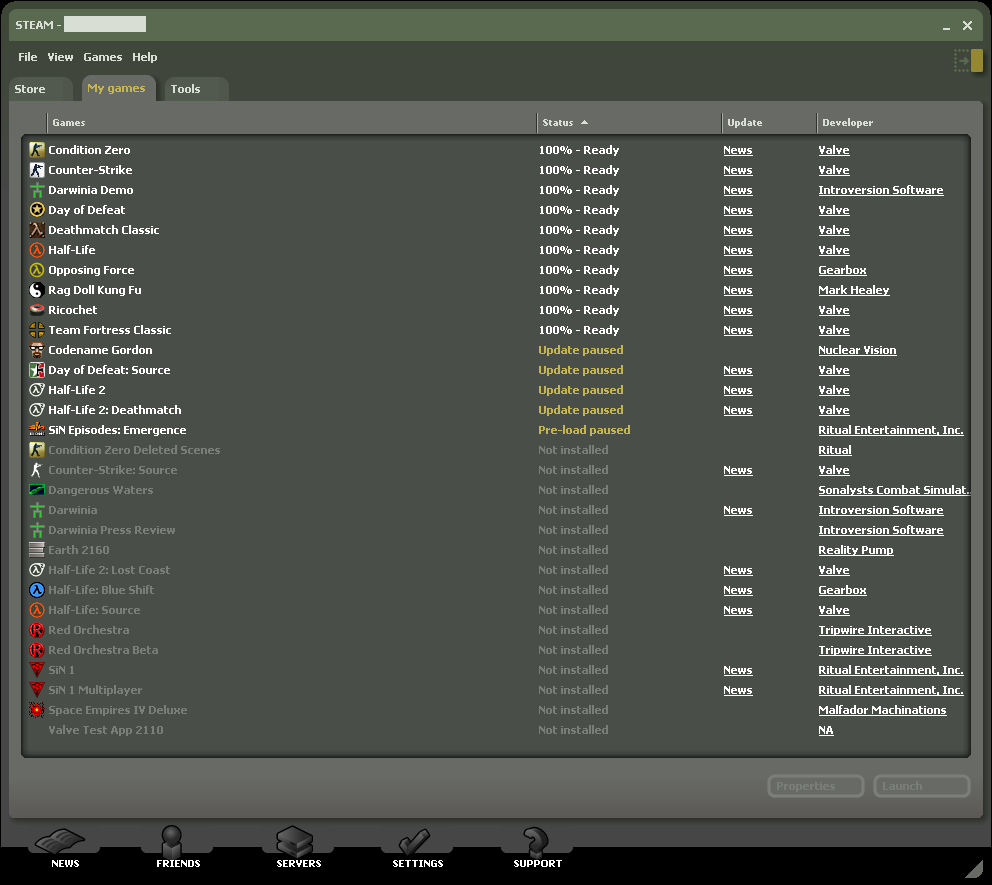The image size is (992, 885).
Task: Click the Day of Defeat icon
Action: click(37, 210)
